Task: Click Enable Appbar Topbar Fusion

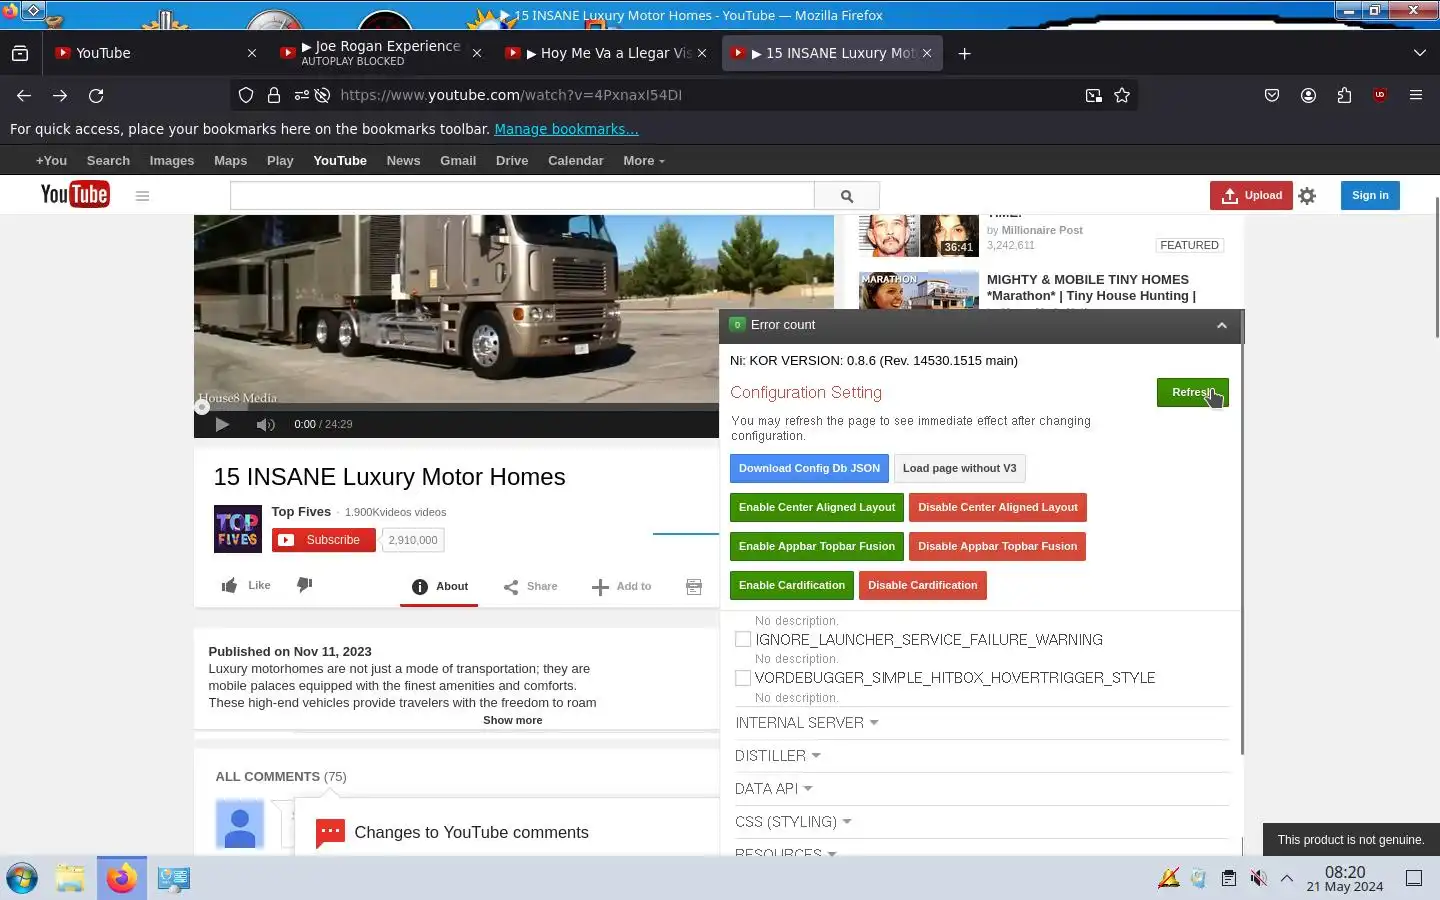Action: coord(817,546)
